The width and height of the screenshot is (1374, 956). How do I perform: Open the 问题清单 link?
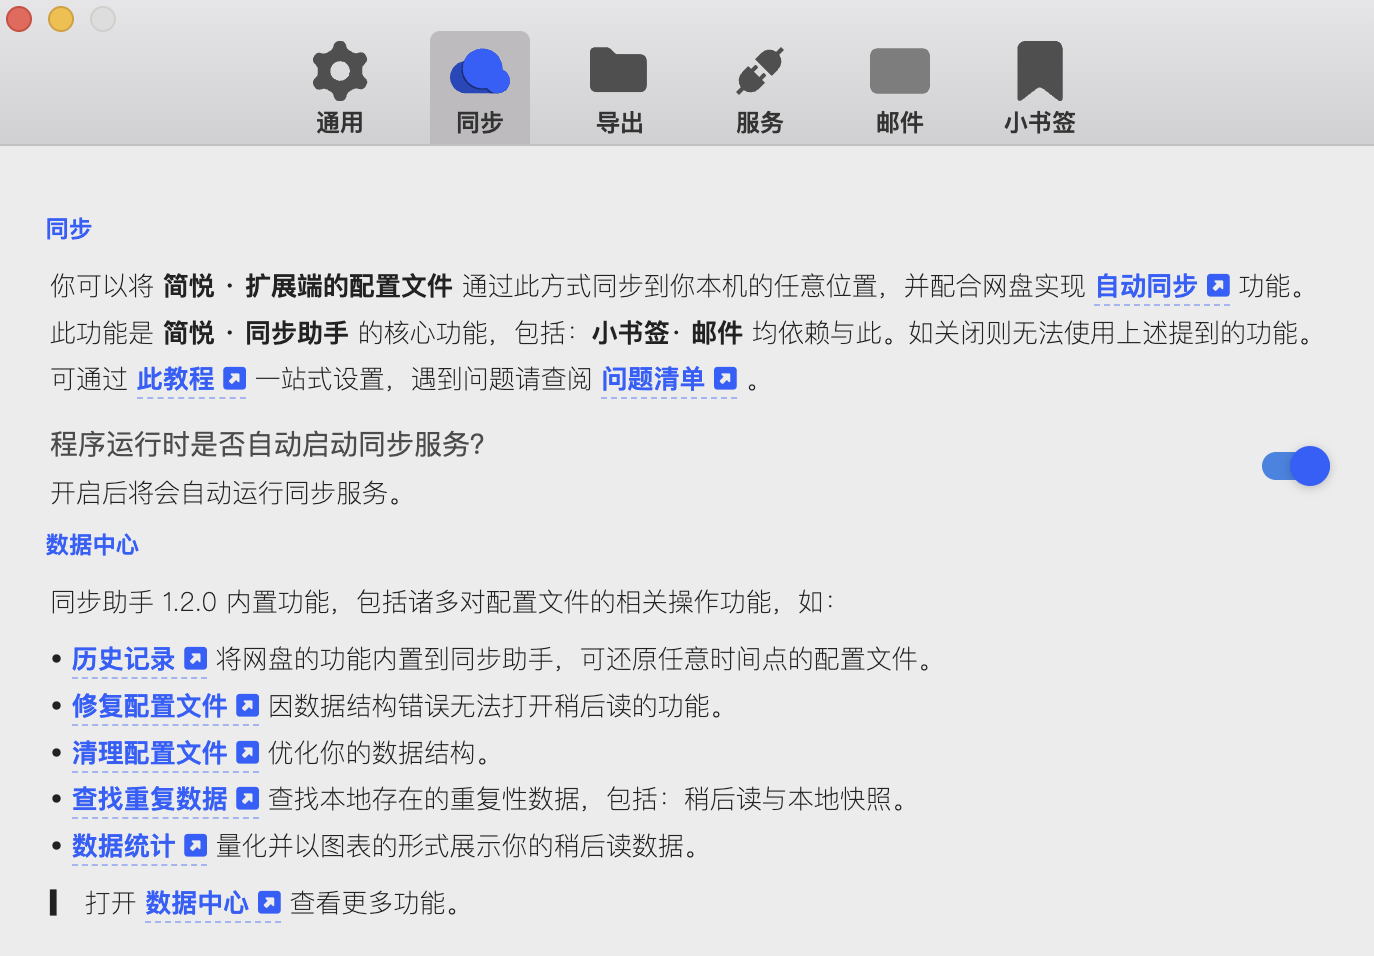click(x=653, y=379)
